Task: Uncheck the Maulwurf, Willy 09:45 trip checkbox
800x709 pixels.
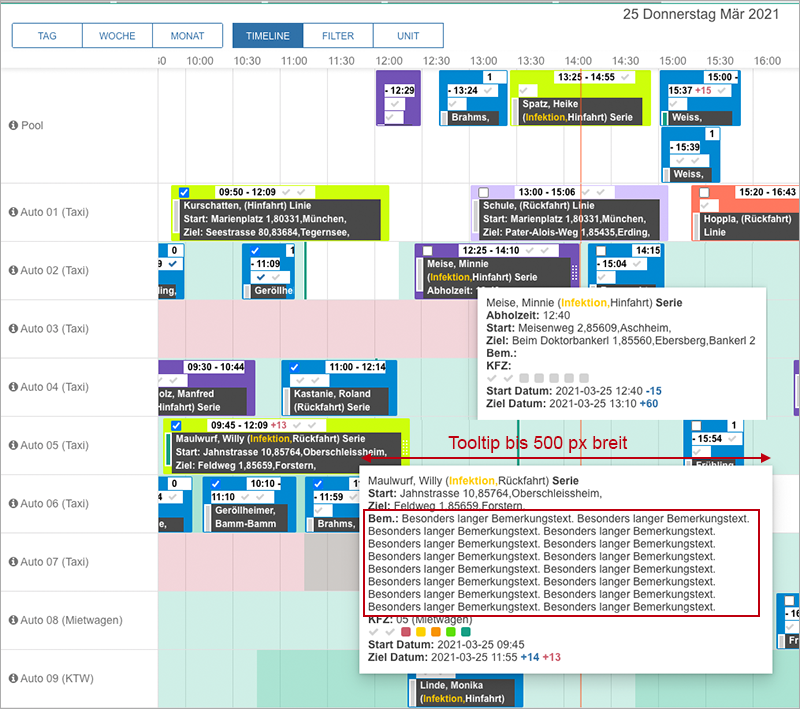Action: pos(175,425)
